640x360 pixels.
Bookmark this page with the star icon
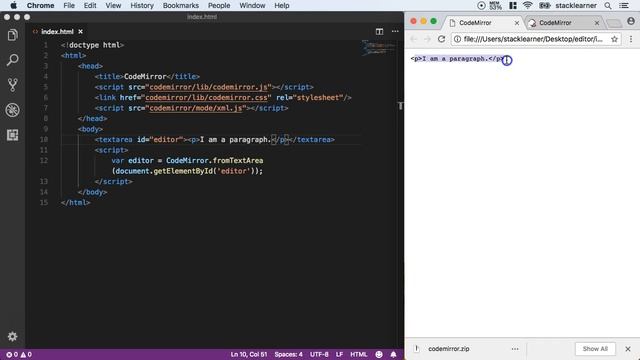pyautogui.click(x=614, y=39)
